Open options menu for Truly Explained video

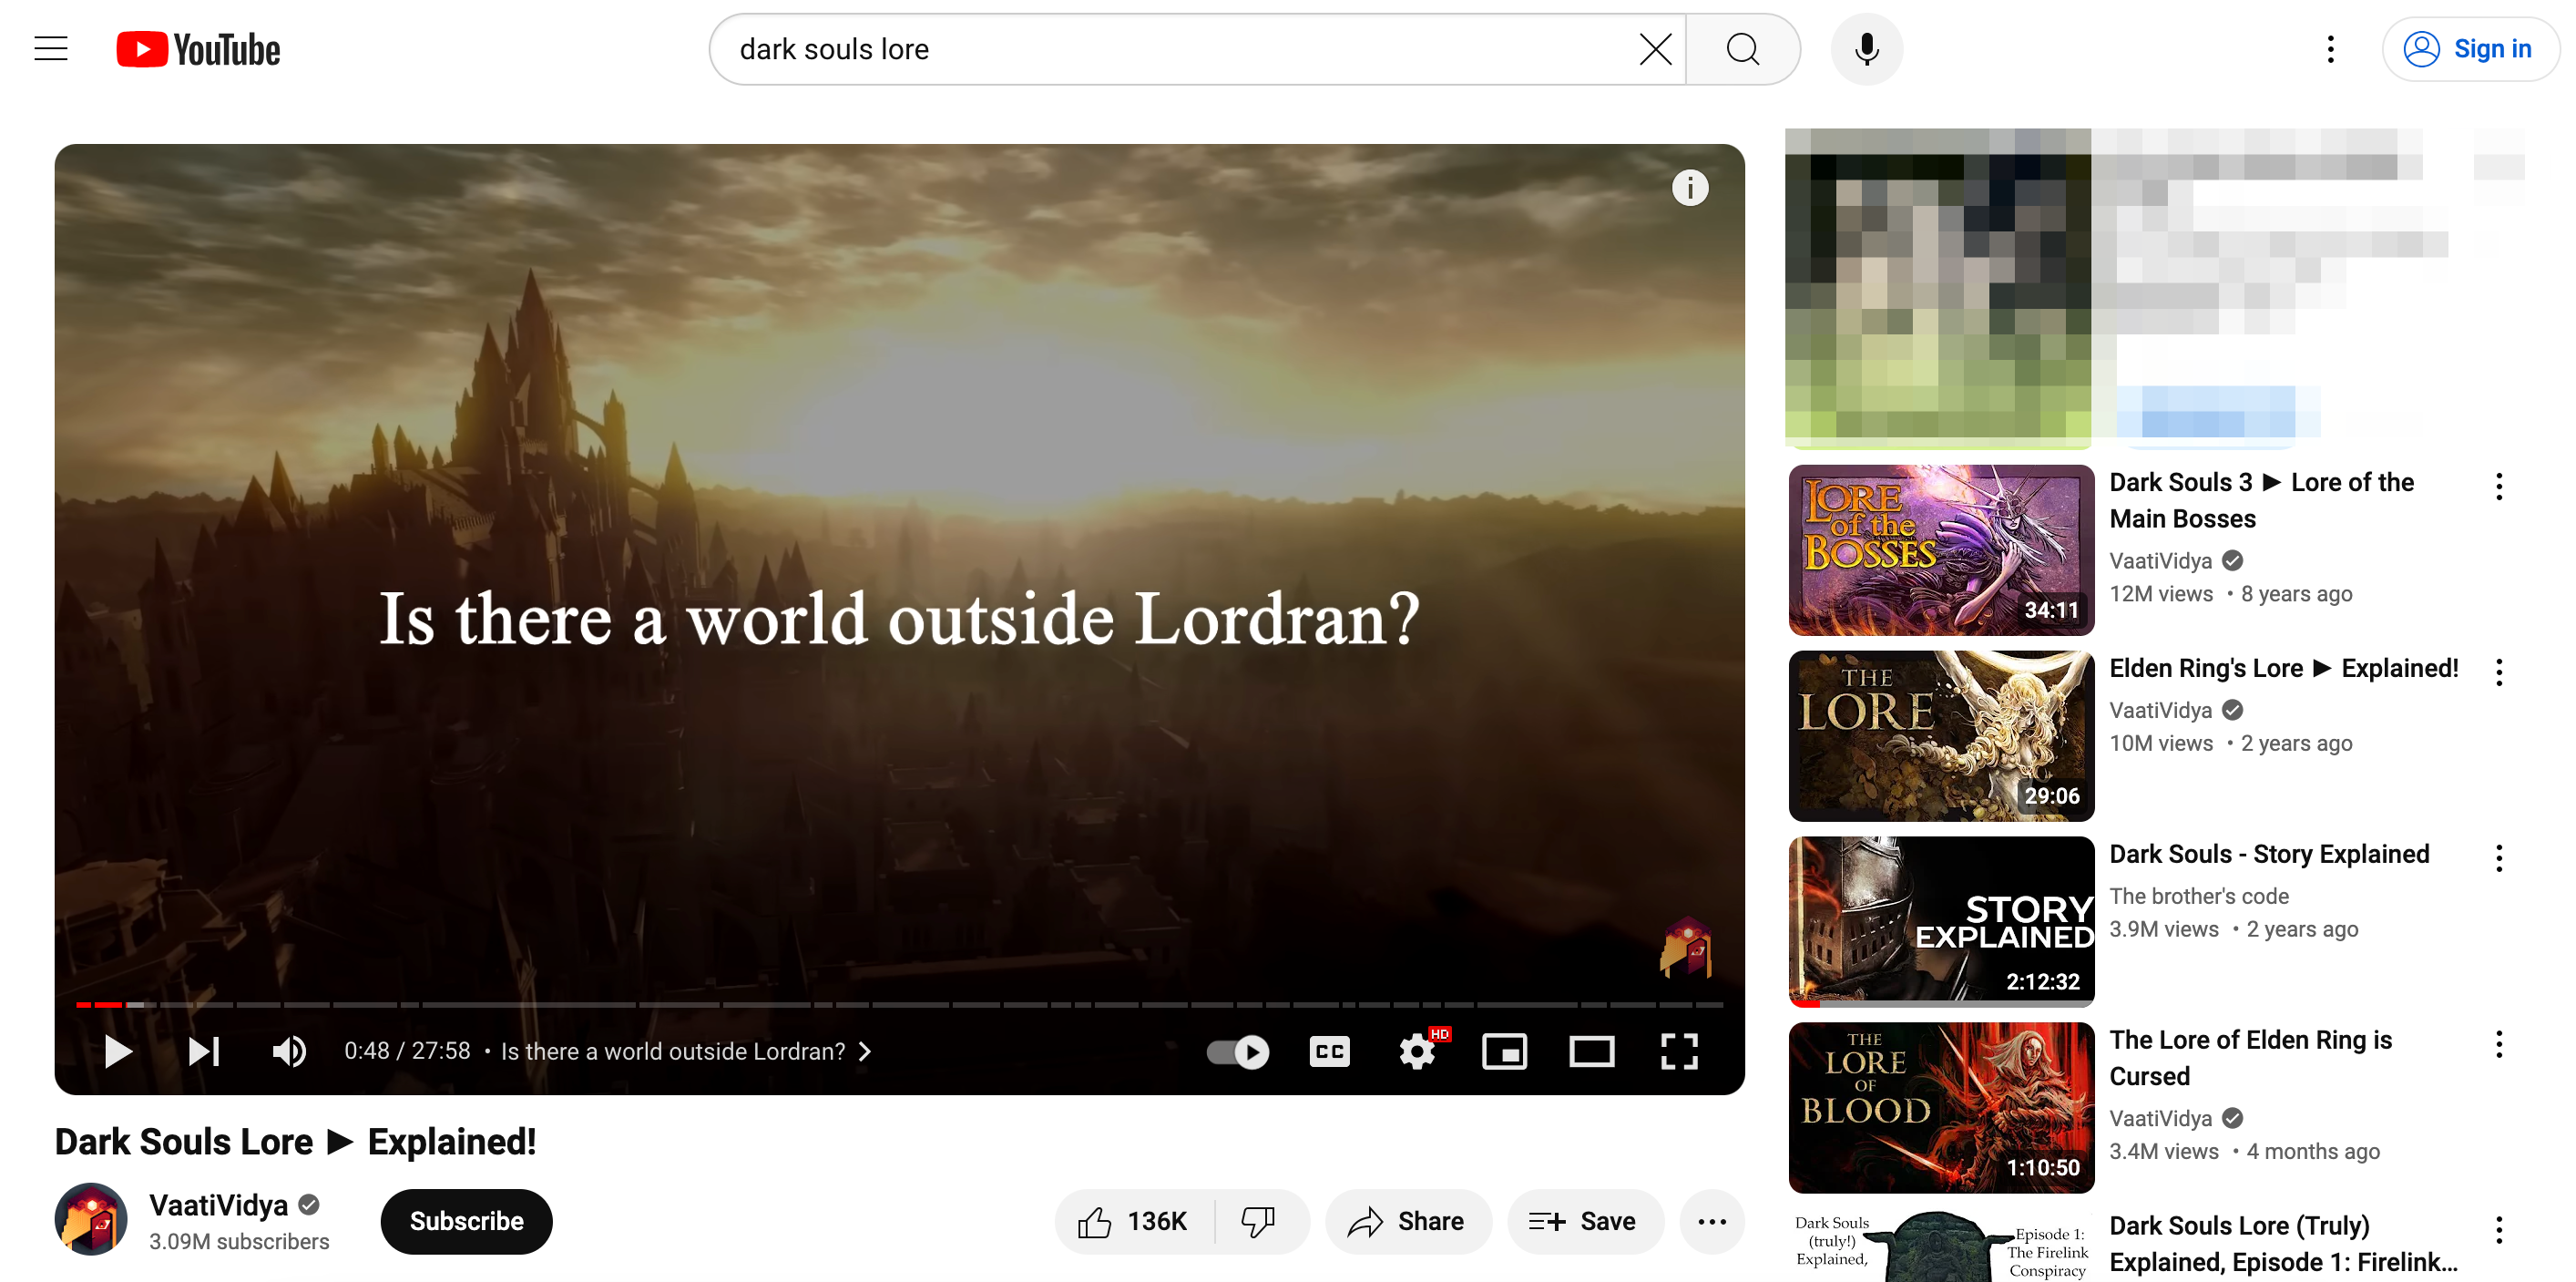tap(2498, 1230)
